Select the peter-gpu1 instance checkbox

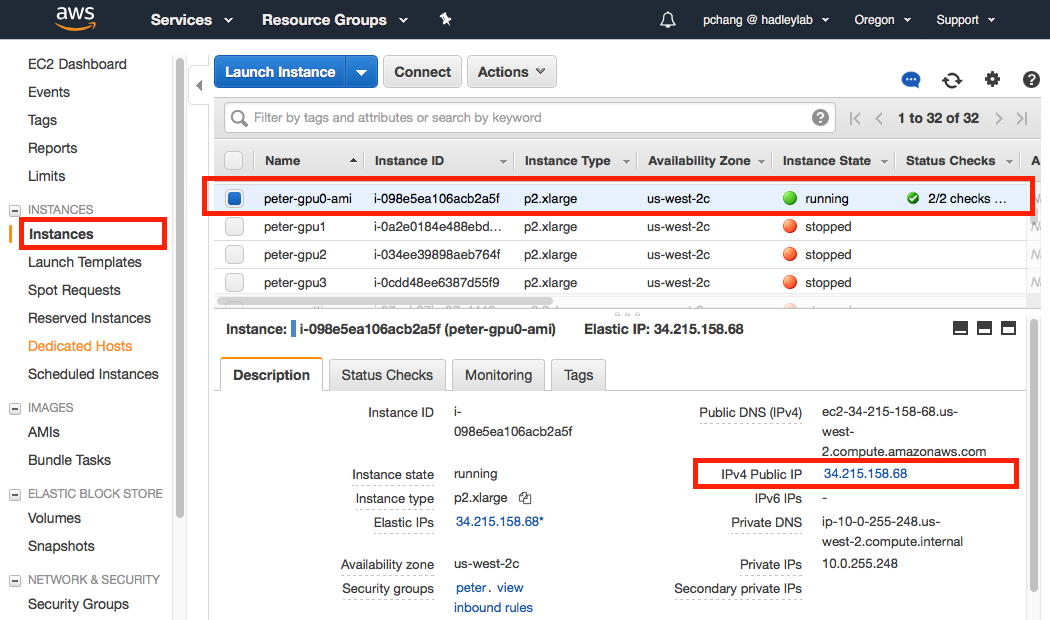click(x=234, y=226)
